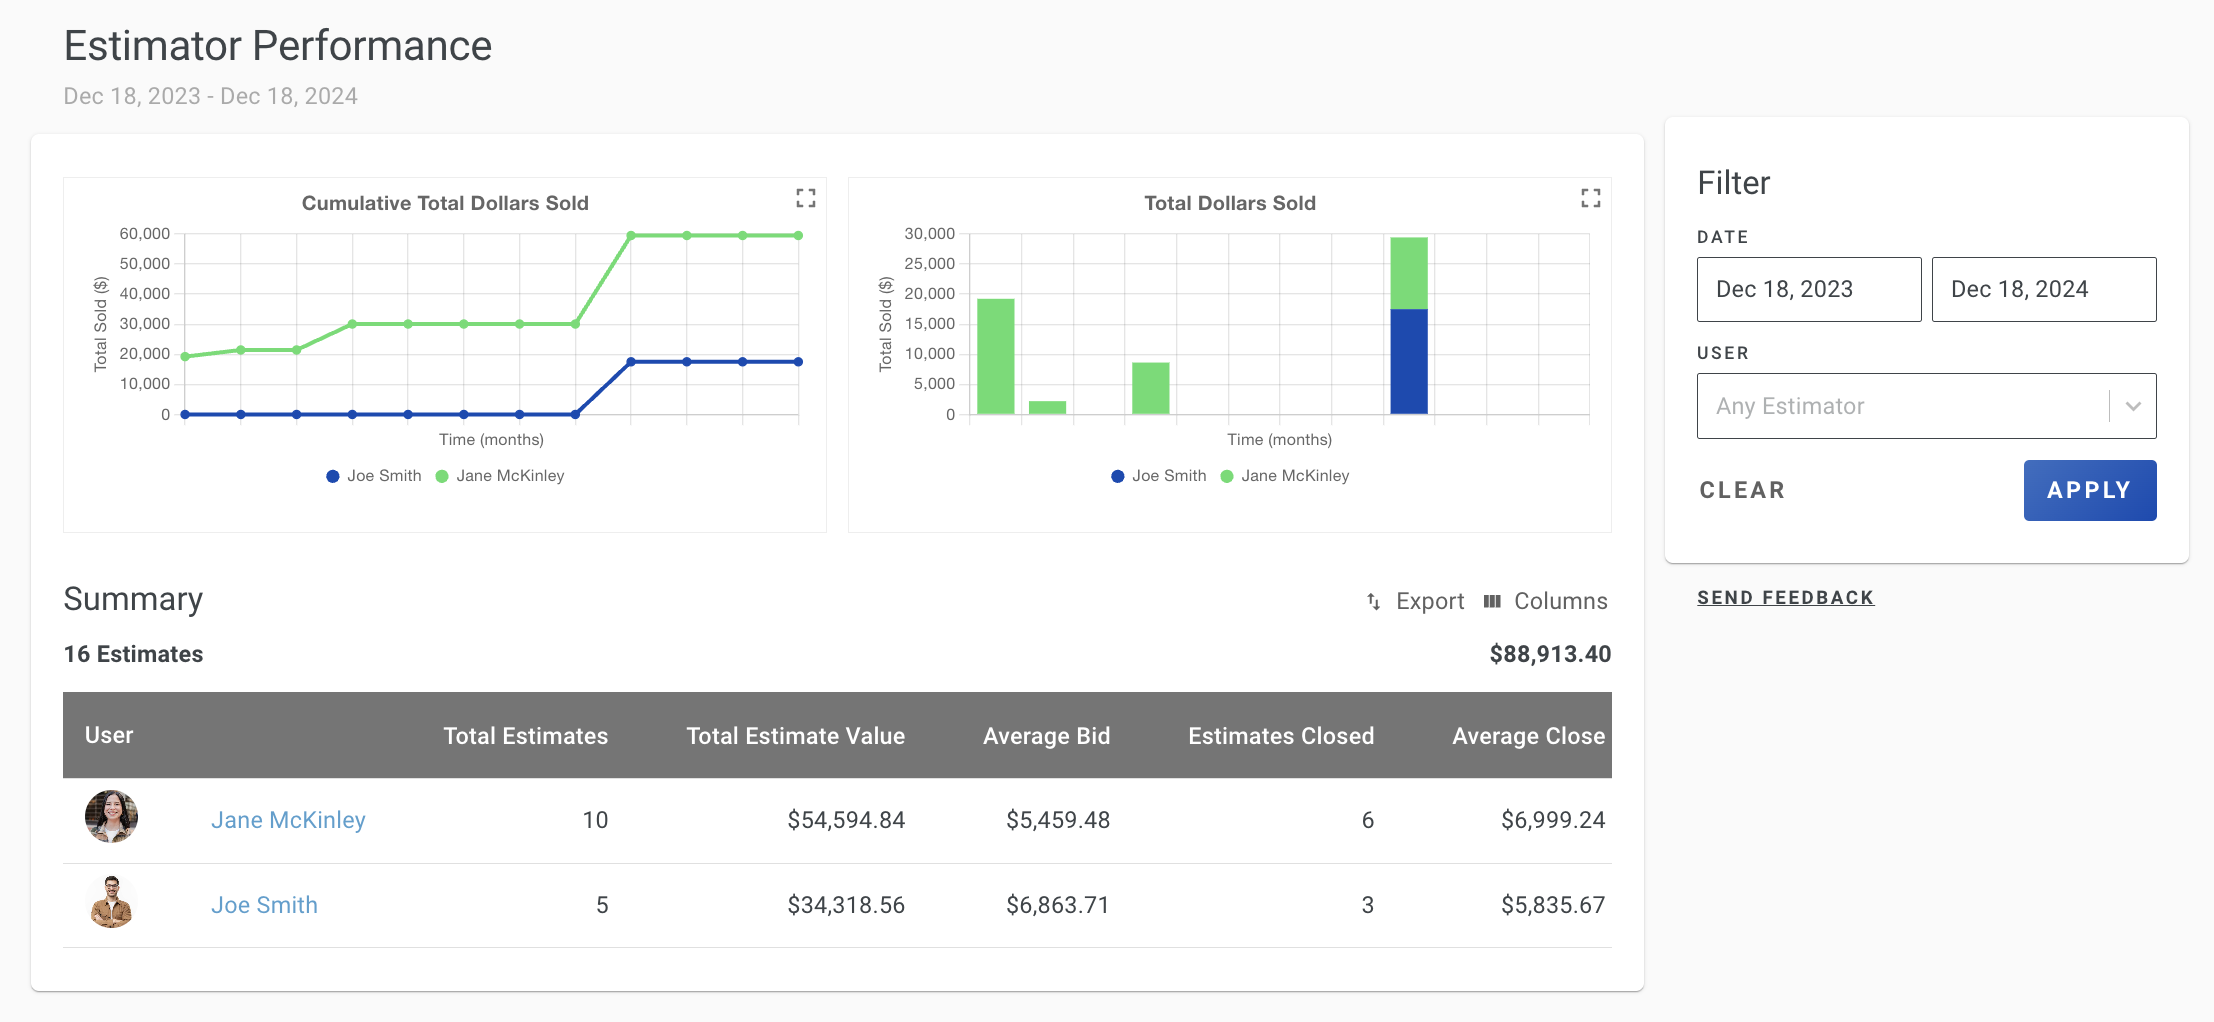Open Jane McKinley's avatar photo
The height and width of the screenshot is (1022, 2214).
111,816
